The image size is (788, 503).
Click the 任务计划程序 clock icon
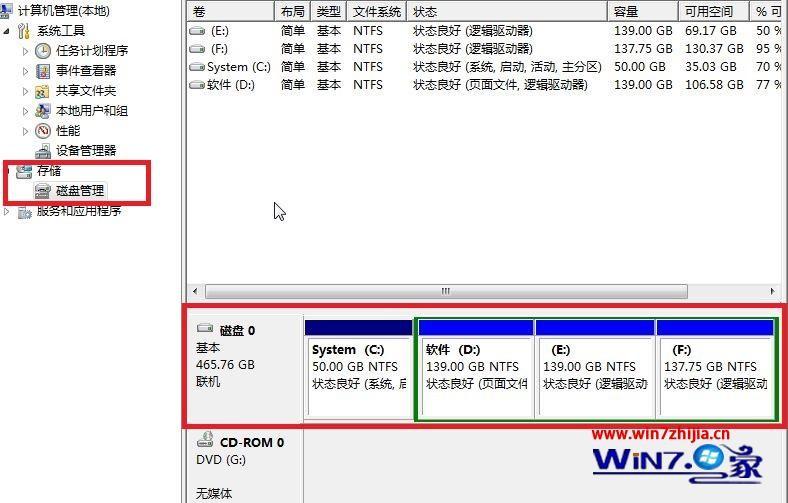pos(43,50)
